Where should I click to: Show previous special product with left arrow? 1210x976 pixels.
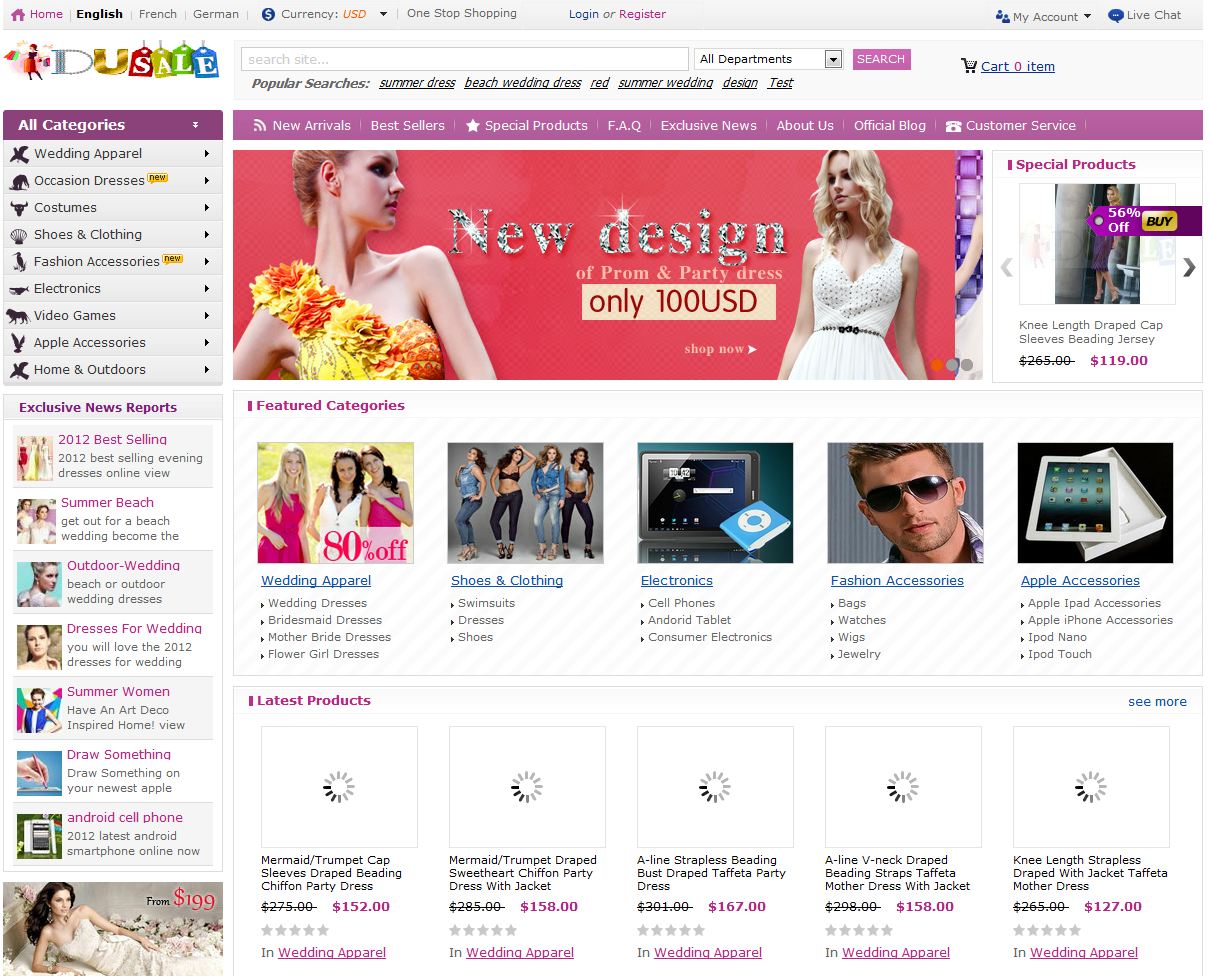pyautogui.click(x=1006, y=267)
